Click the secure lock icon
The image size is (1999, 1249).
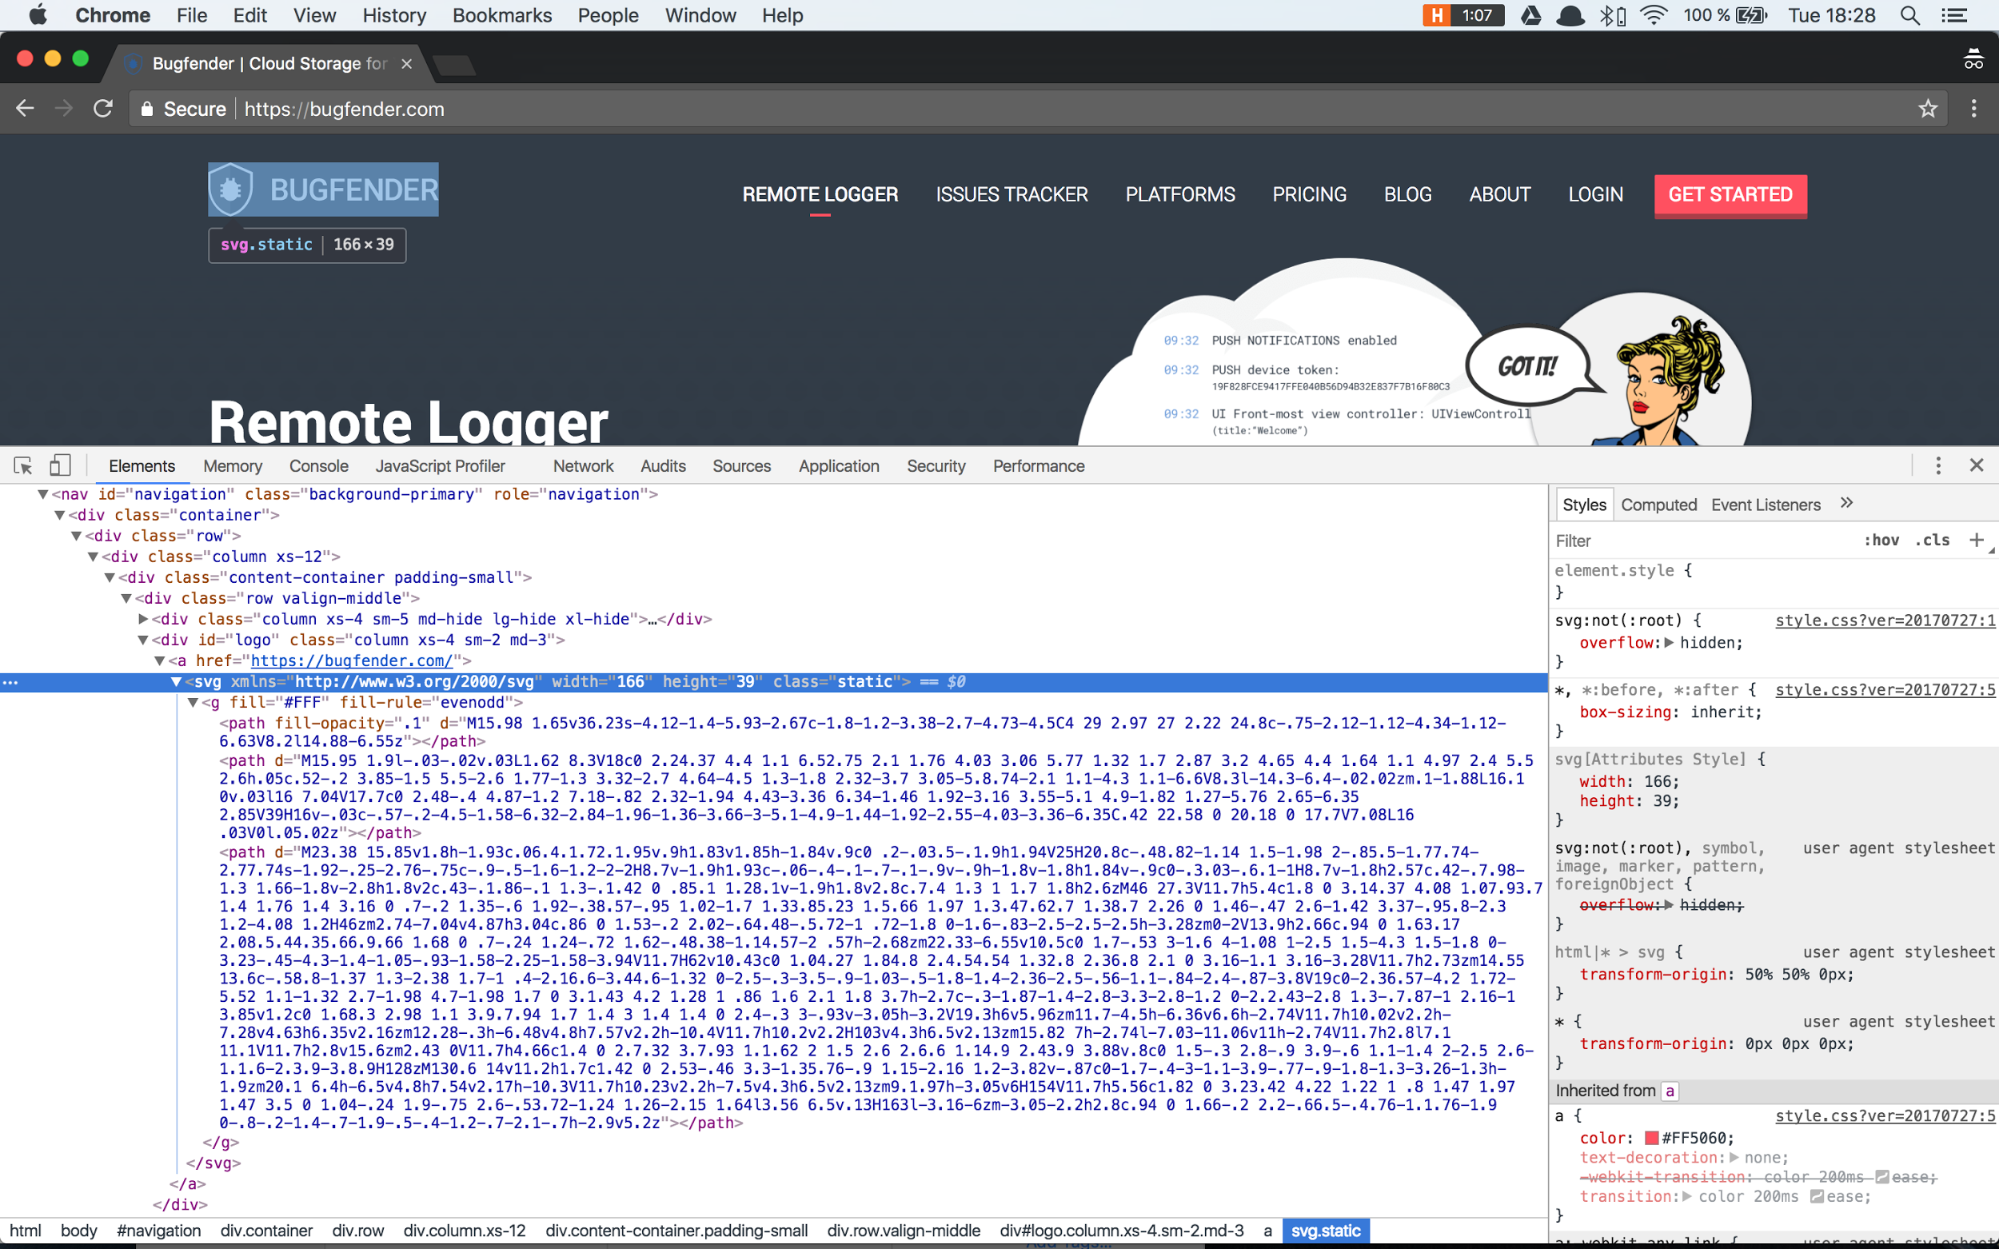[147, 109]
